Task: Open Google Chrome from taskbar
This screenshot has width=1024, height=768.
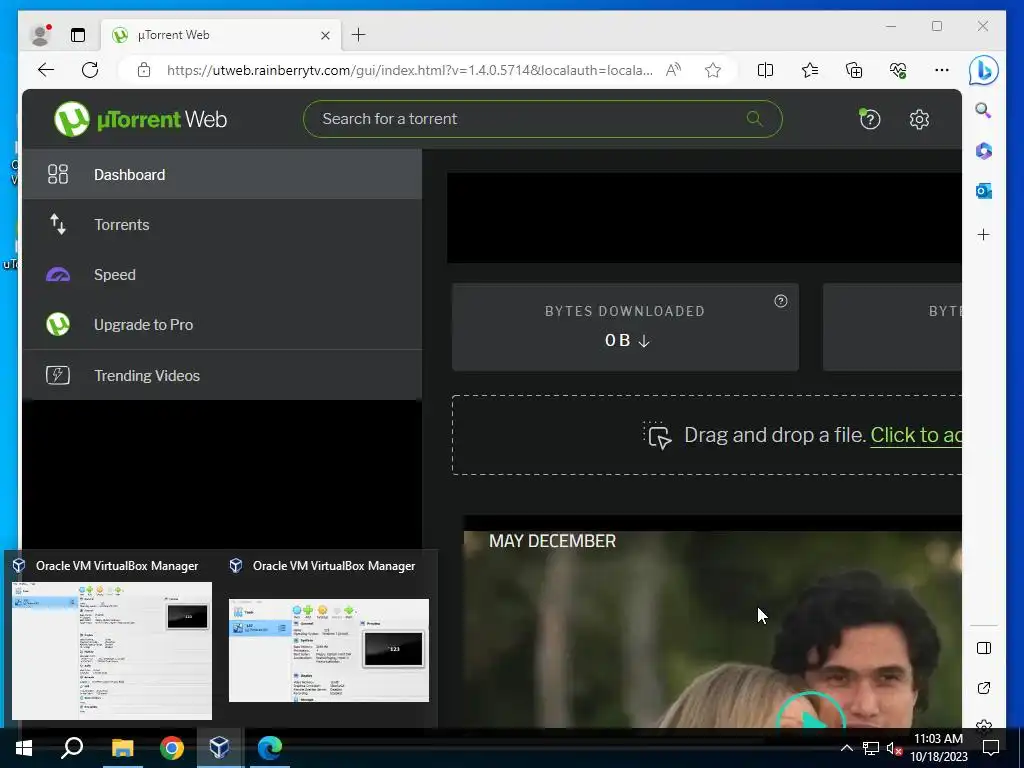Action: [x=172, y=748]
